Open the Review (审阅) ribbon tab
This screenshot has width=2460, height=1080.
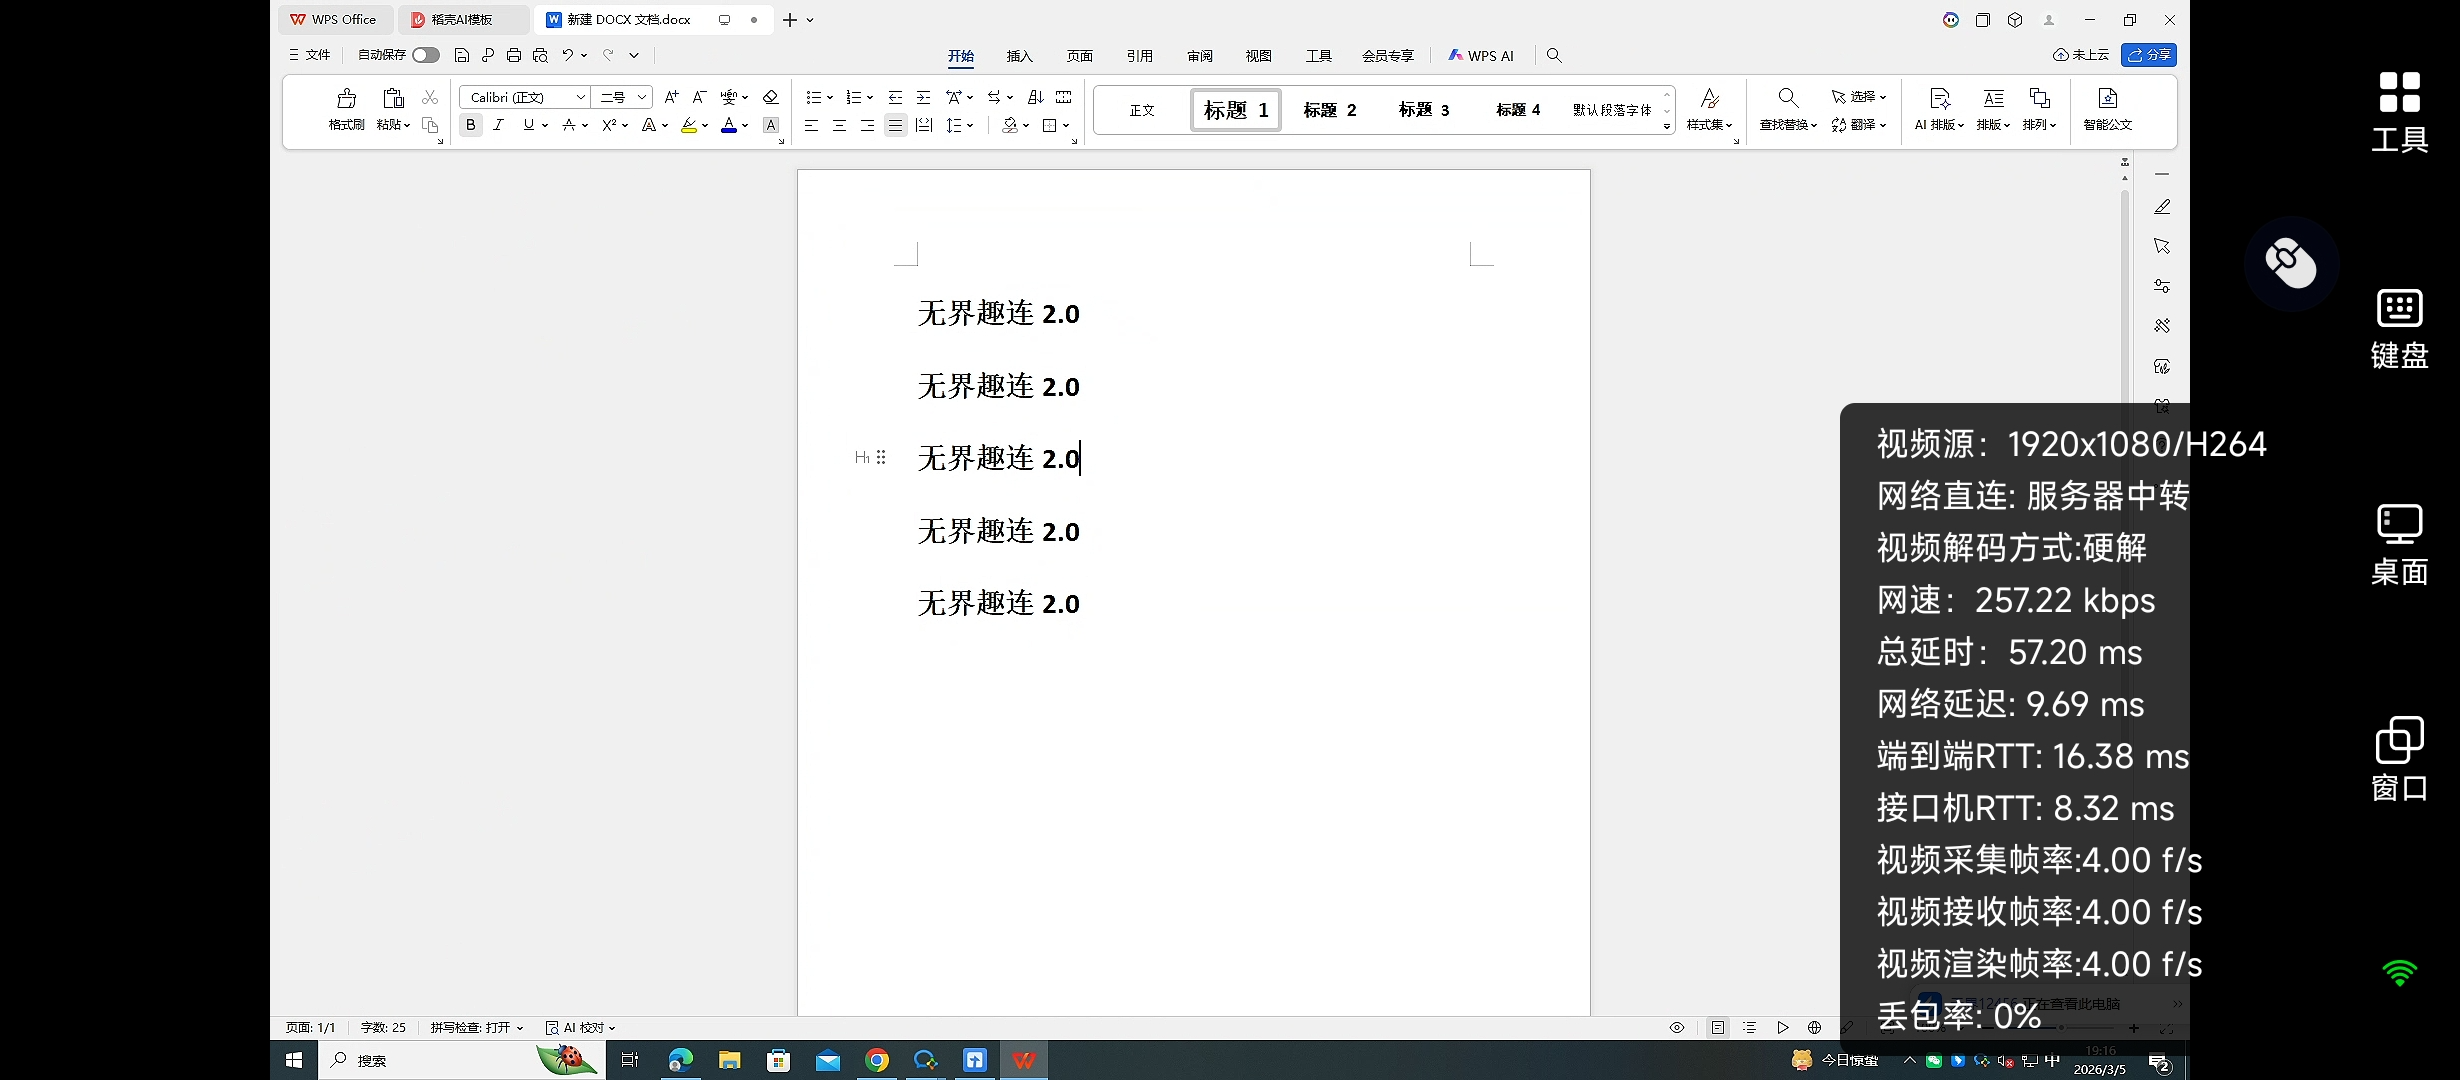(1199, 56)
